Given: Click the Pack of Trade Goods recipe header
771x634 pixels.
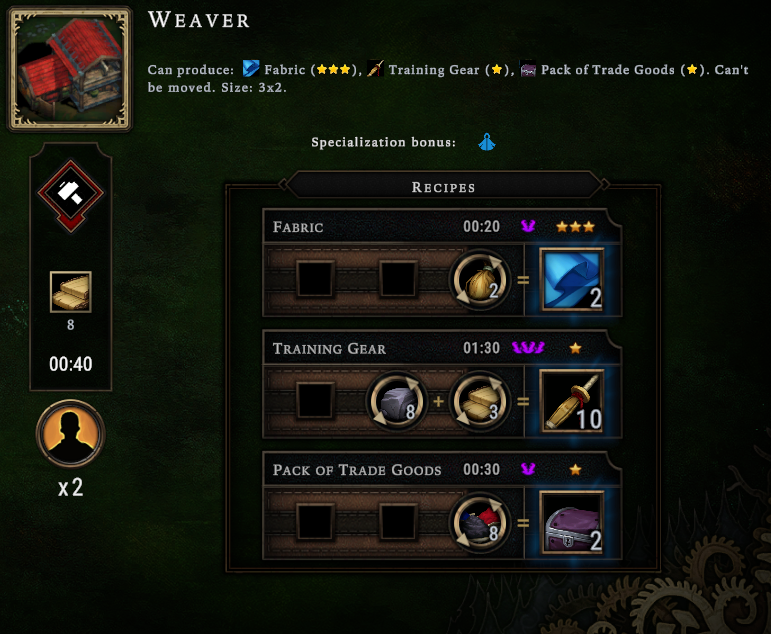Looking at the screenshot, I should tap(442, 470).
